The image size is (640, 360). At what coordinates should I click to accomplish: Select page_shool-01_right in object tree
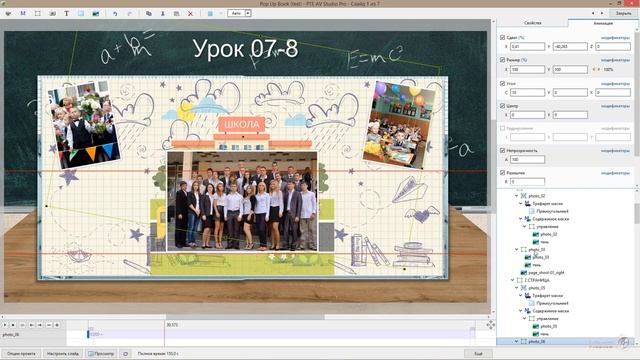[x=546, y=273]
